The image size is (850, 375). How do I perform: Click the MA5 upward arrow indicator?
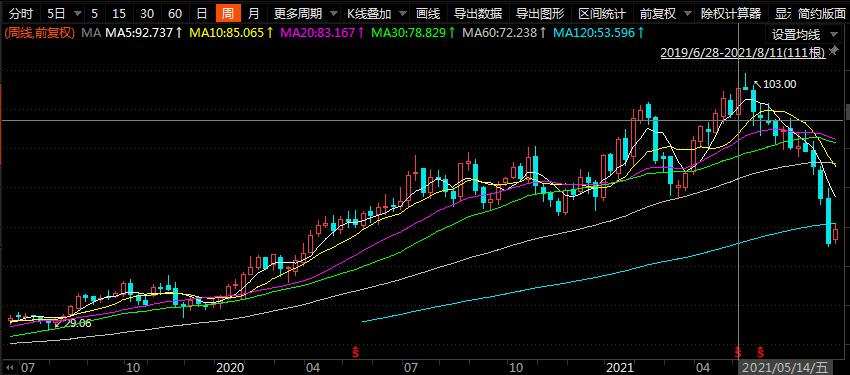coord(179,34)
